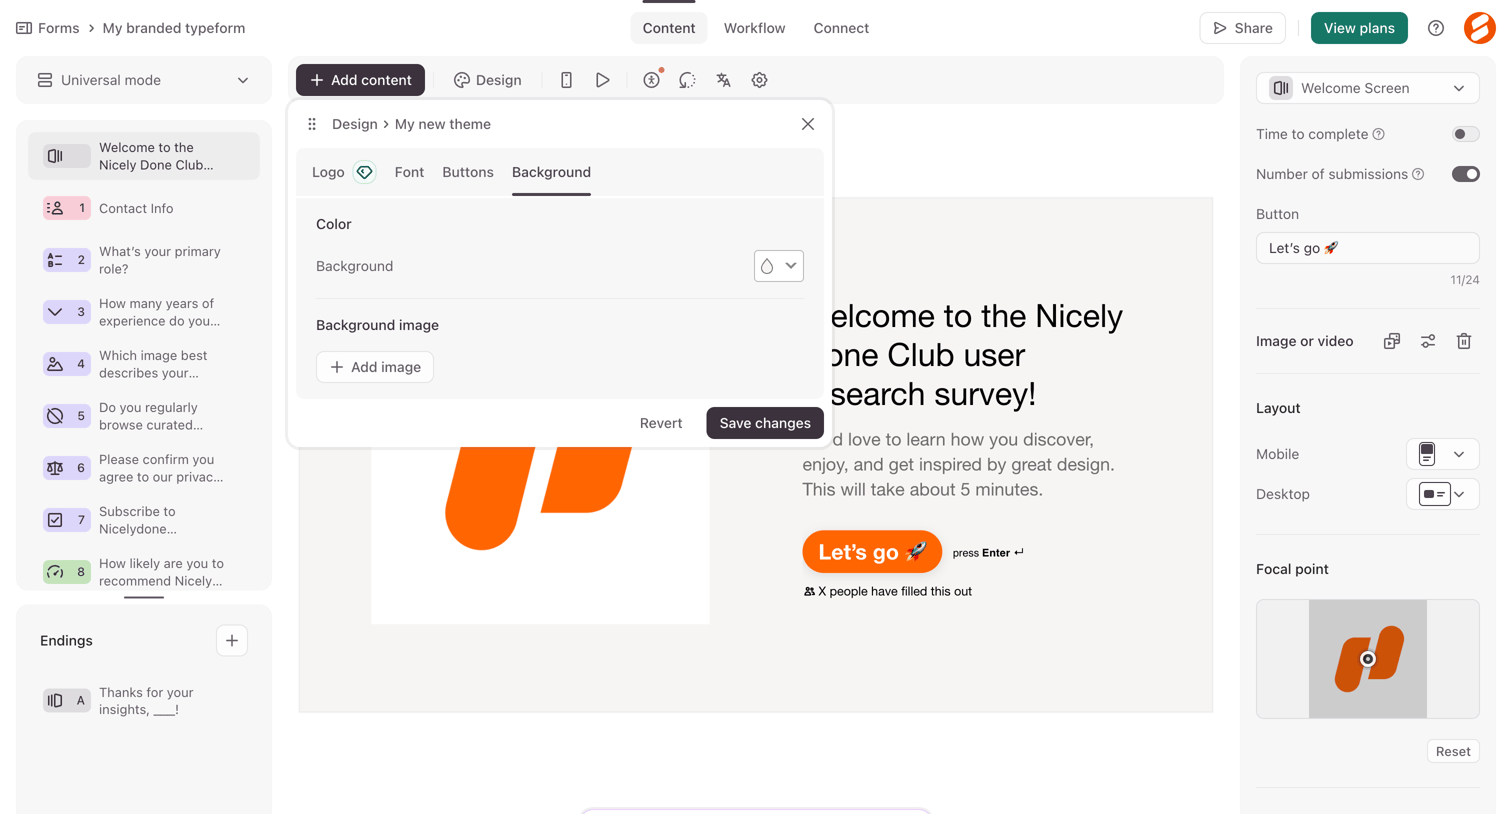Disable the Number of submissions toggle
Screen dimensions: 1512x814
pyautogui.click(x=1465, y=174)
